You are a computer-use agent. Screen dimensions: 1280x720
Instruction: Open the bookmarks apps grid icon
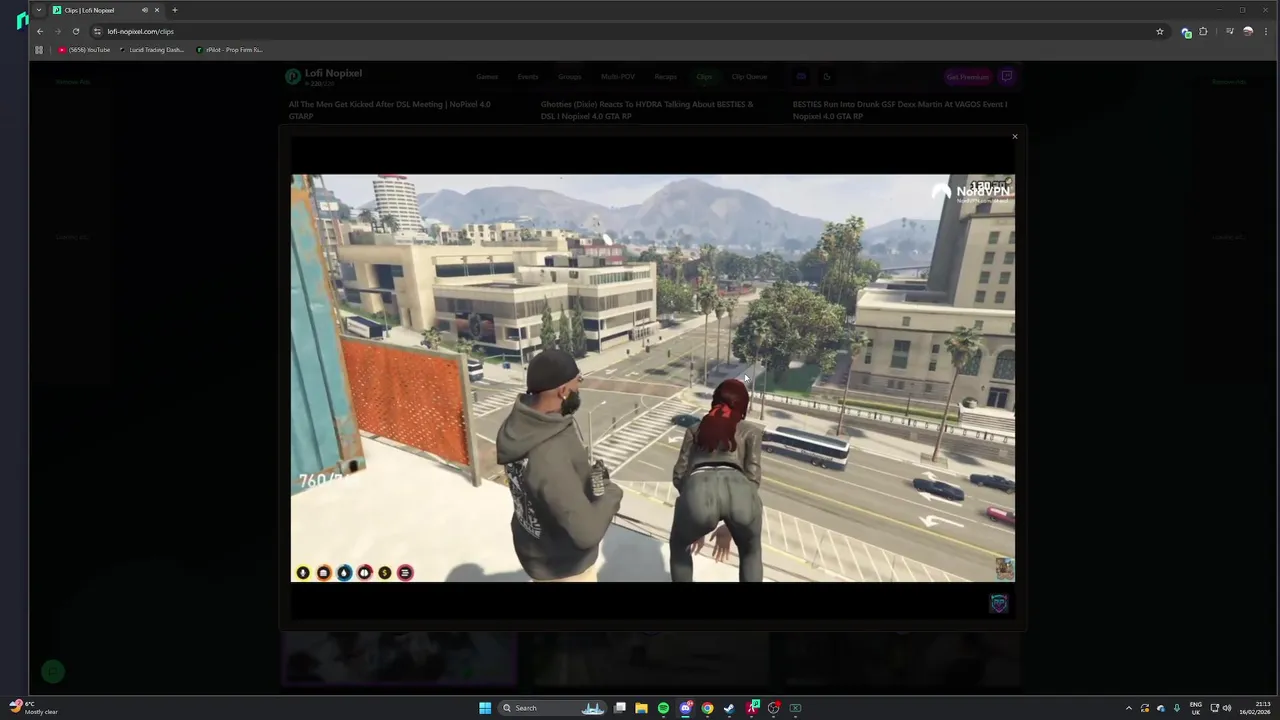(x=39, y=50)
